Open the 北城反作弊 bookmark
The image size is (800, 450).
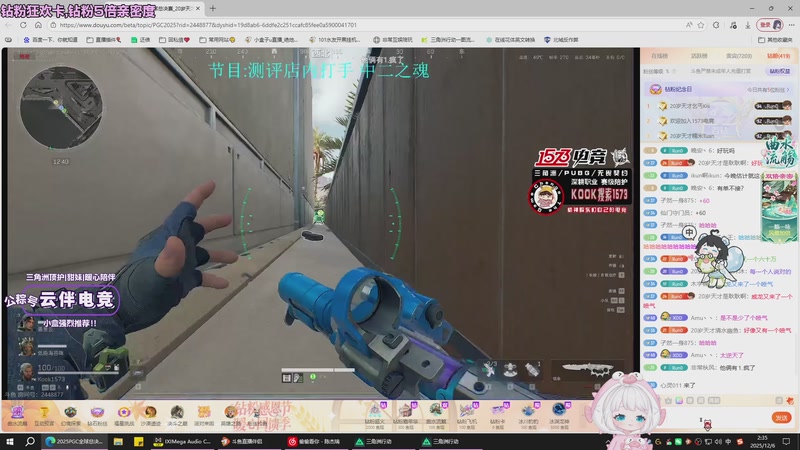[x=561, y=40]
